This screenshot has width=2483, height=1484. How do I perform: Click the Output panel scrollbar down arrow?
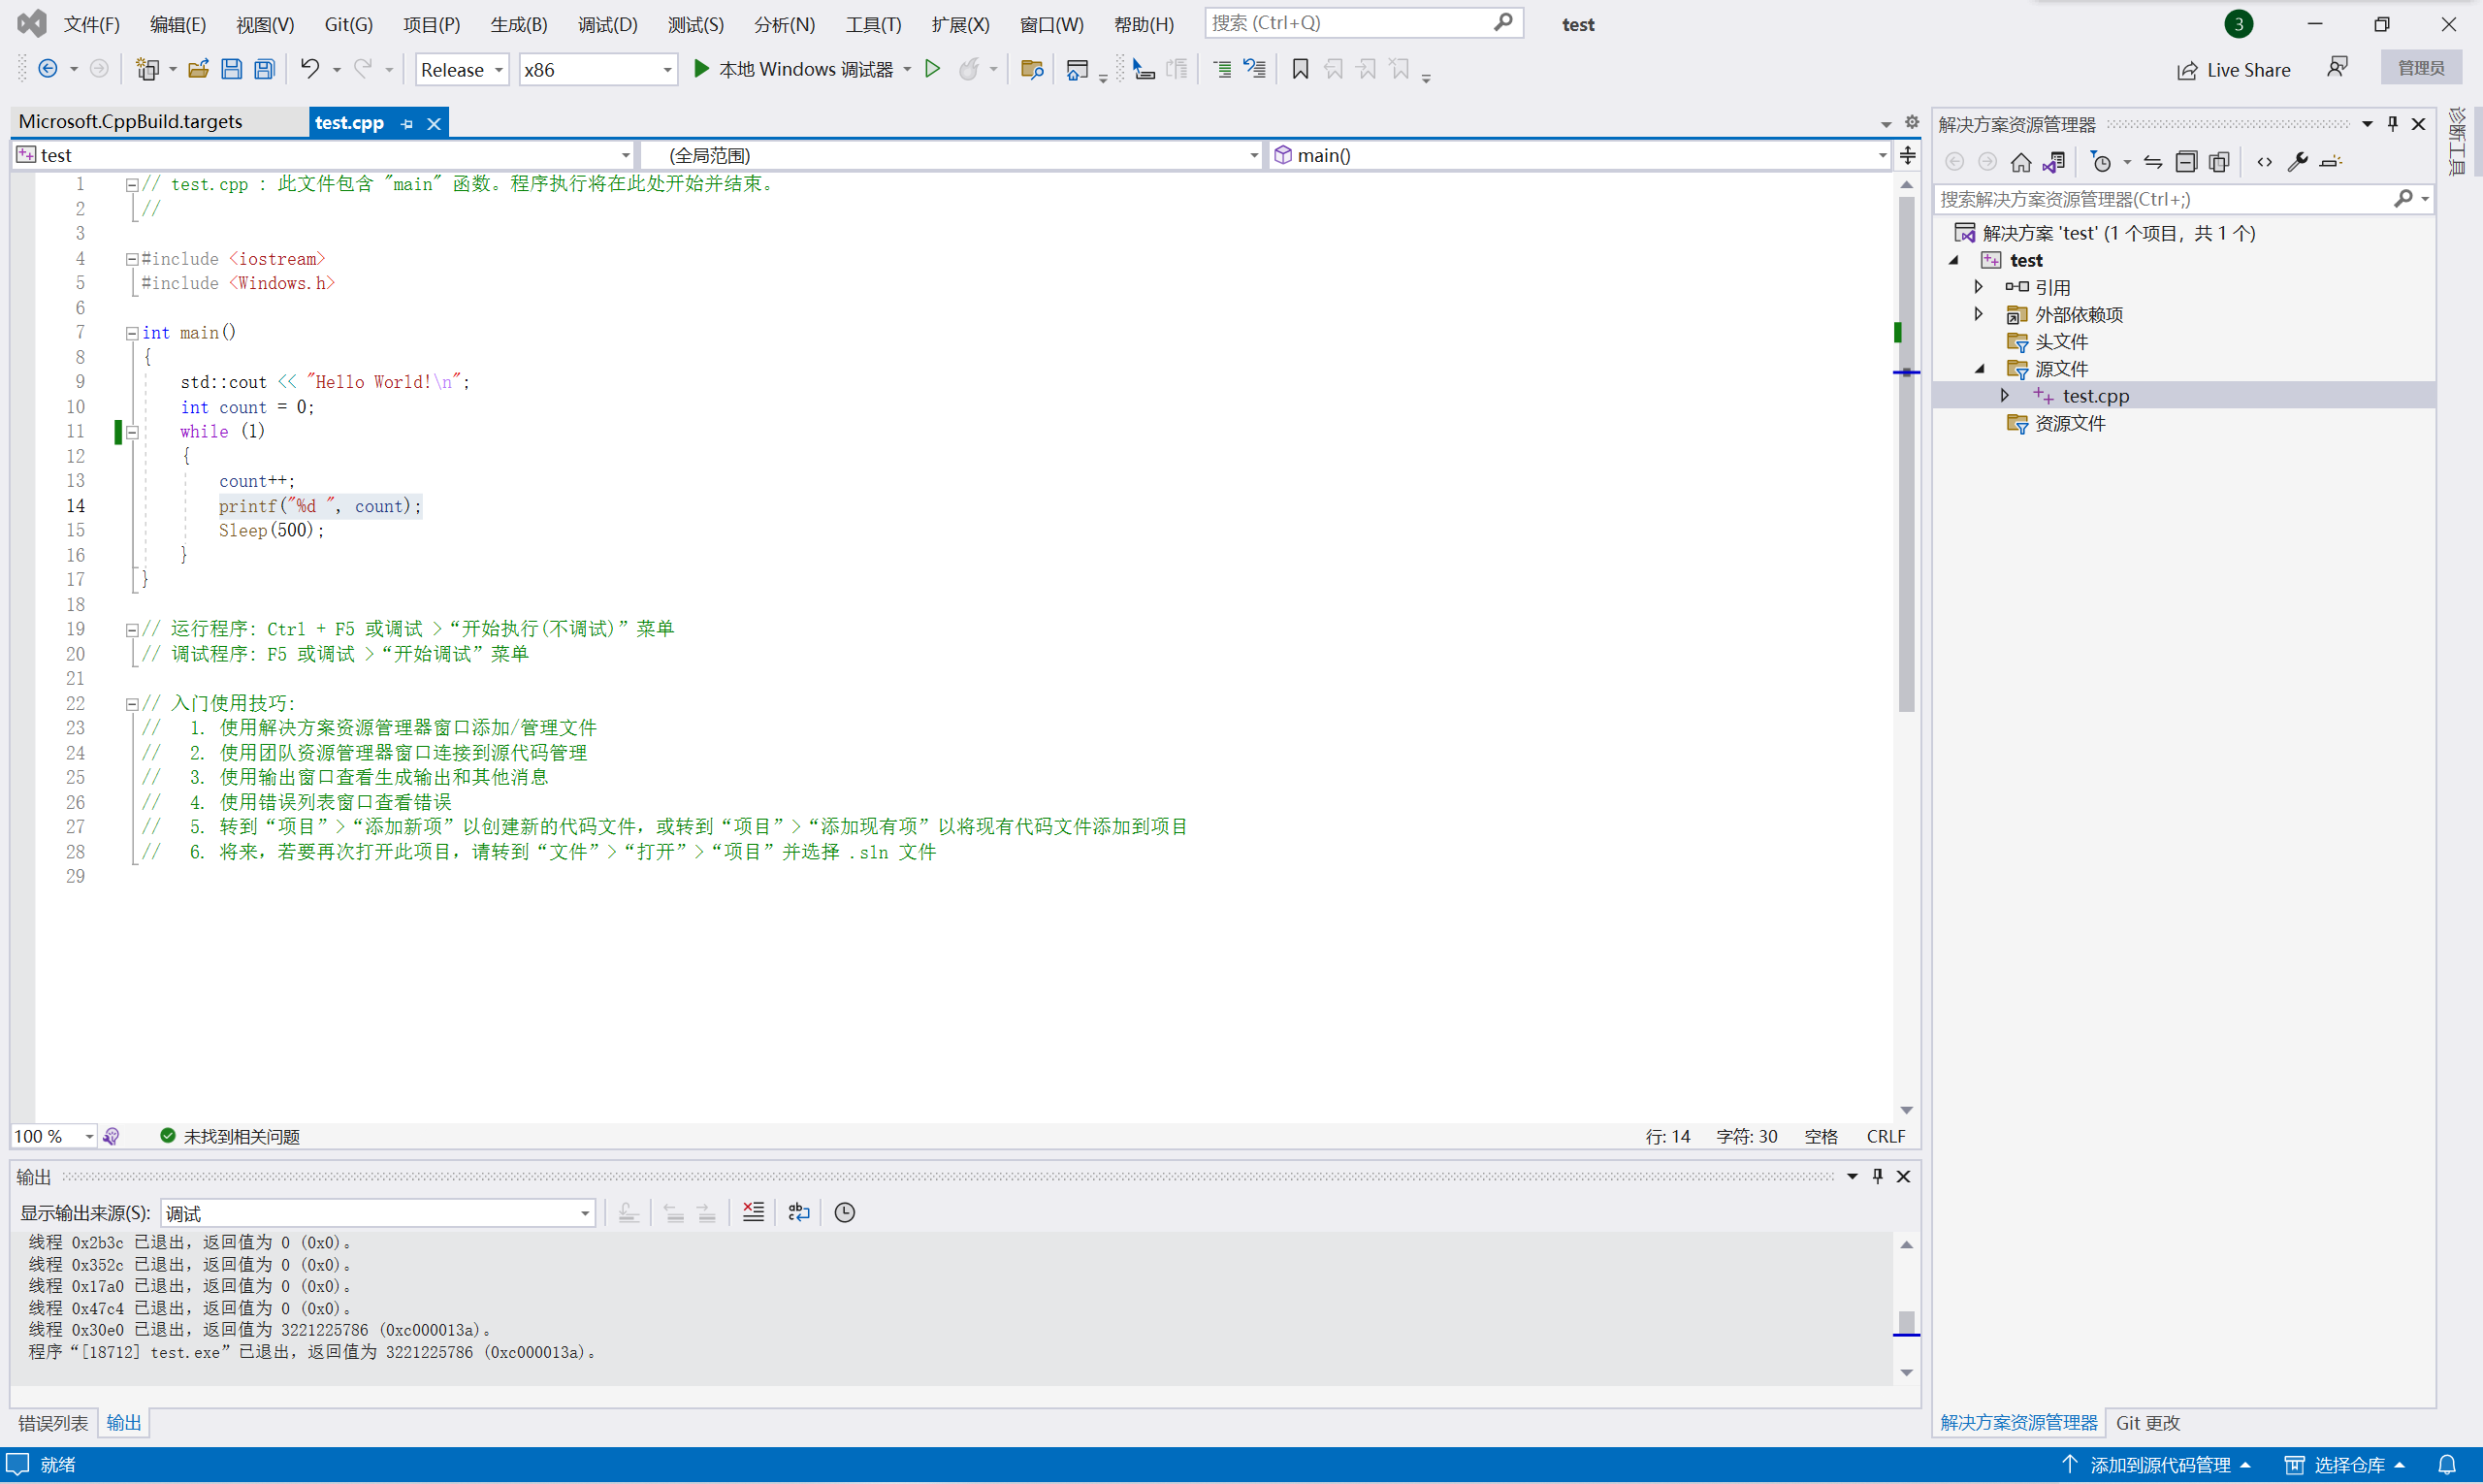[1907, 1373]
